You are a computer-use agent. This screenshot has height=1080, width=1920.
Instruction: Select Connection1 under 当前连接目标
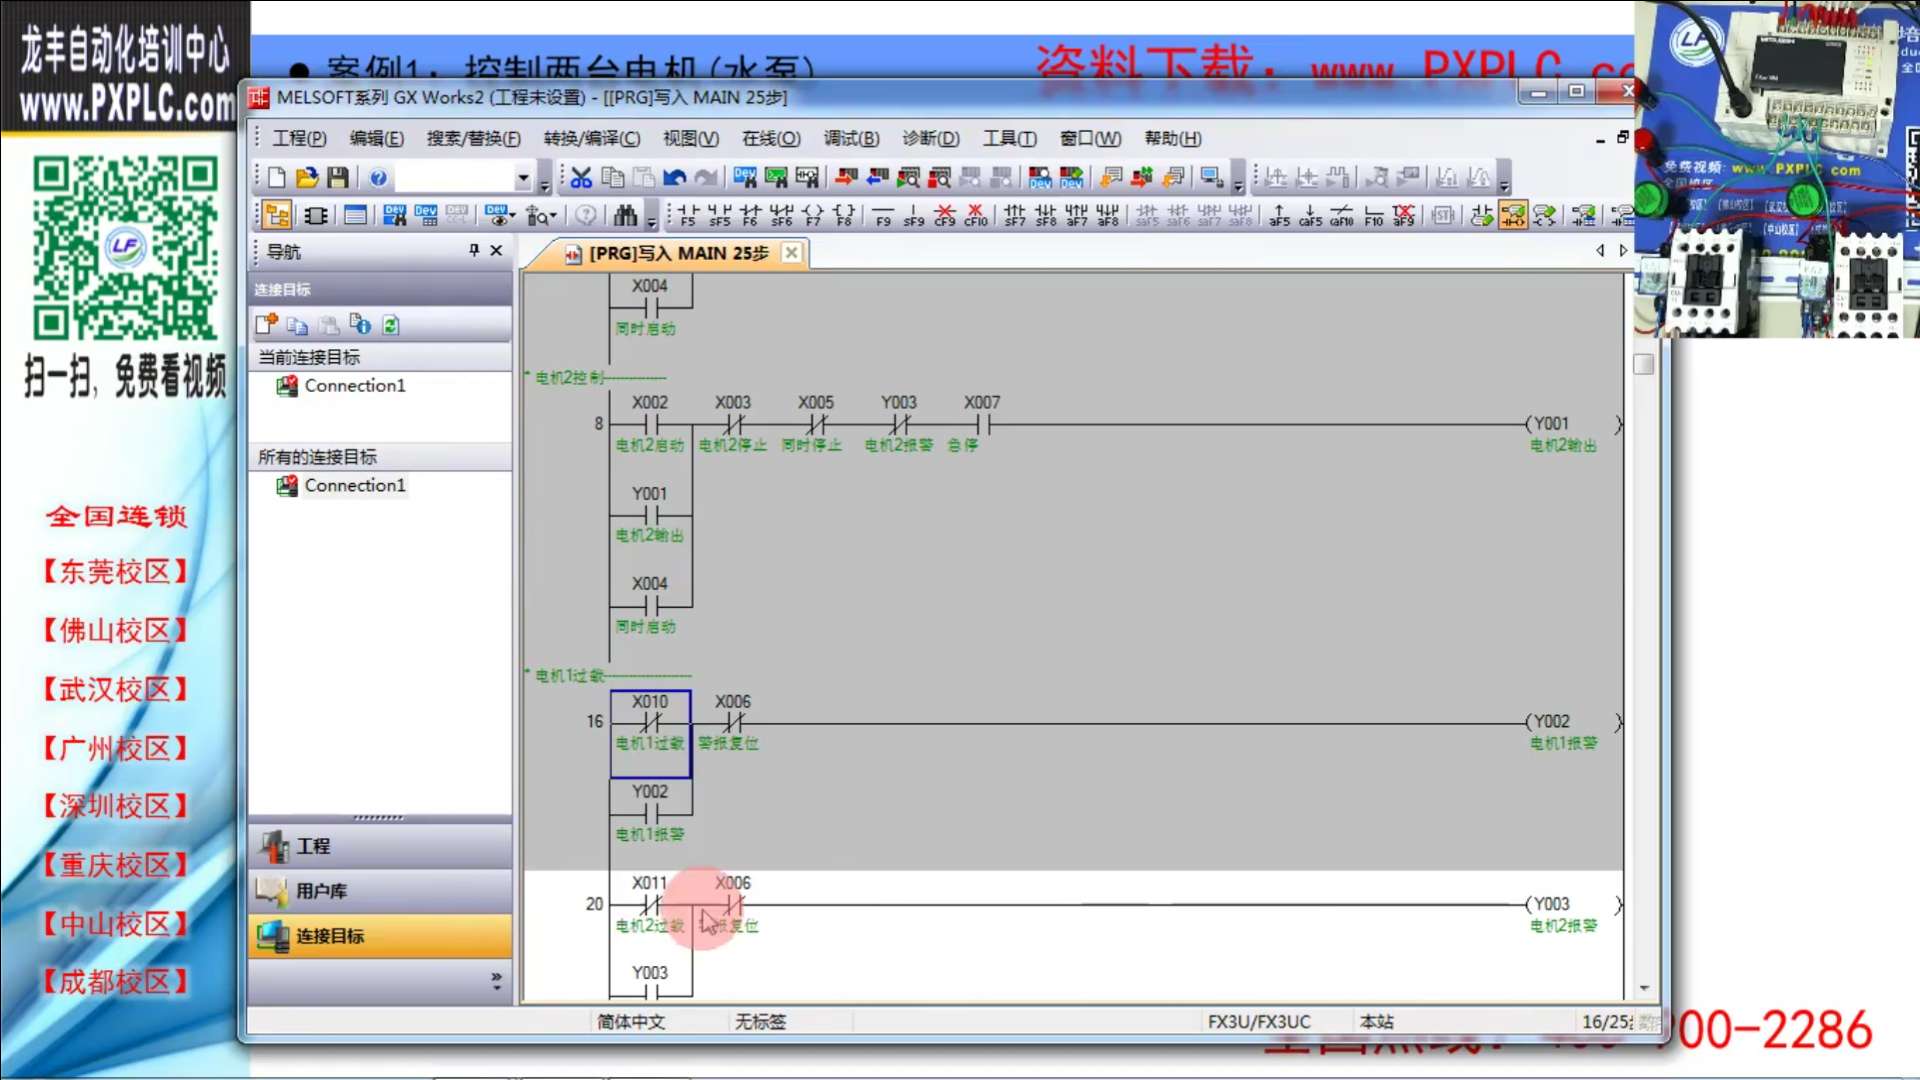[x=355, y=386]
